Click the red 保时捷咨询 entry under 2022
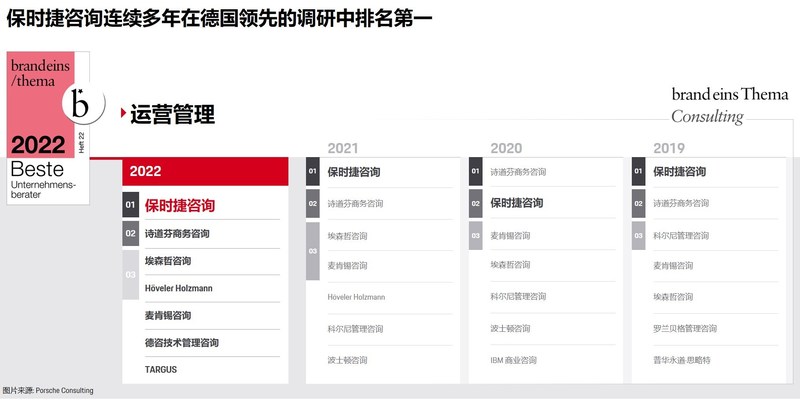The width and height of the screenshot is (800, 400). coord(180,206)
